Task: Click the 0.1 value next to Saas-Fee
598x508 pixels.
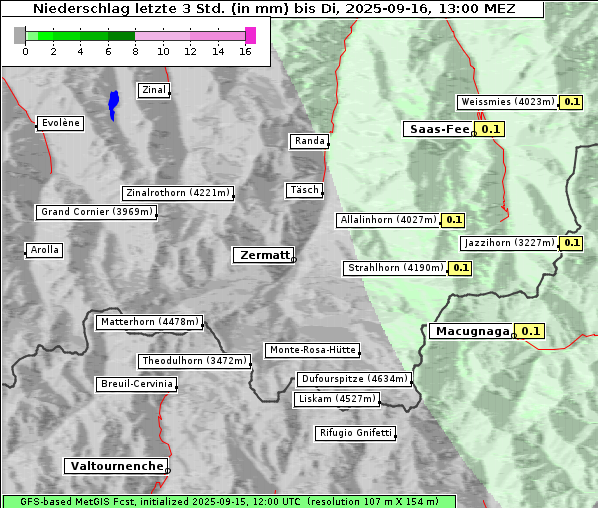Action: click(x=490, y=129)
